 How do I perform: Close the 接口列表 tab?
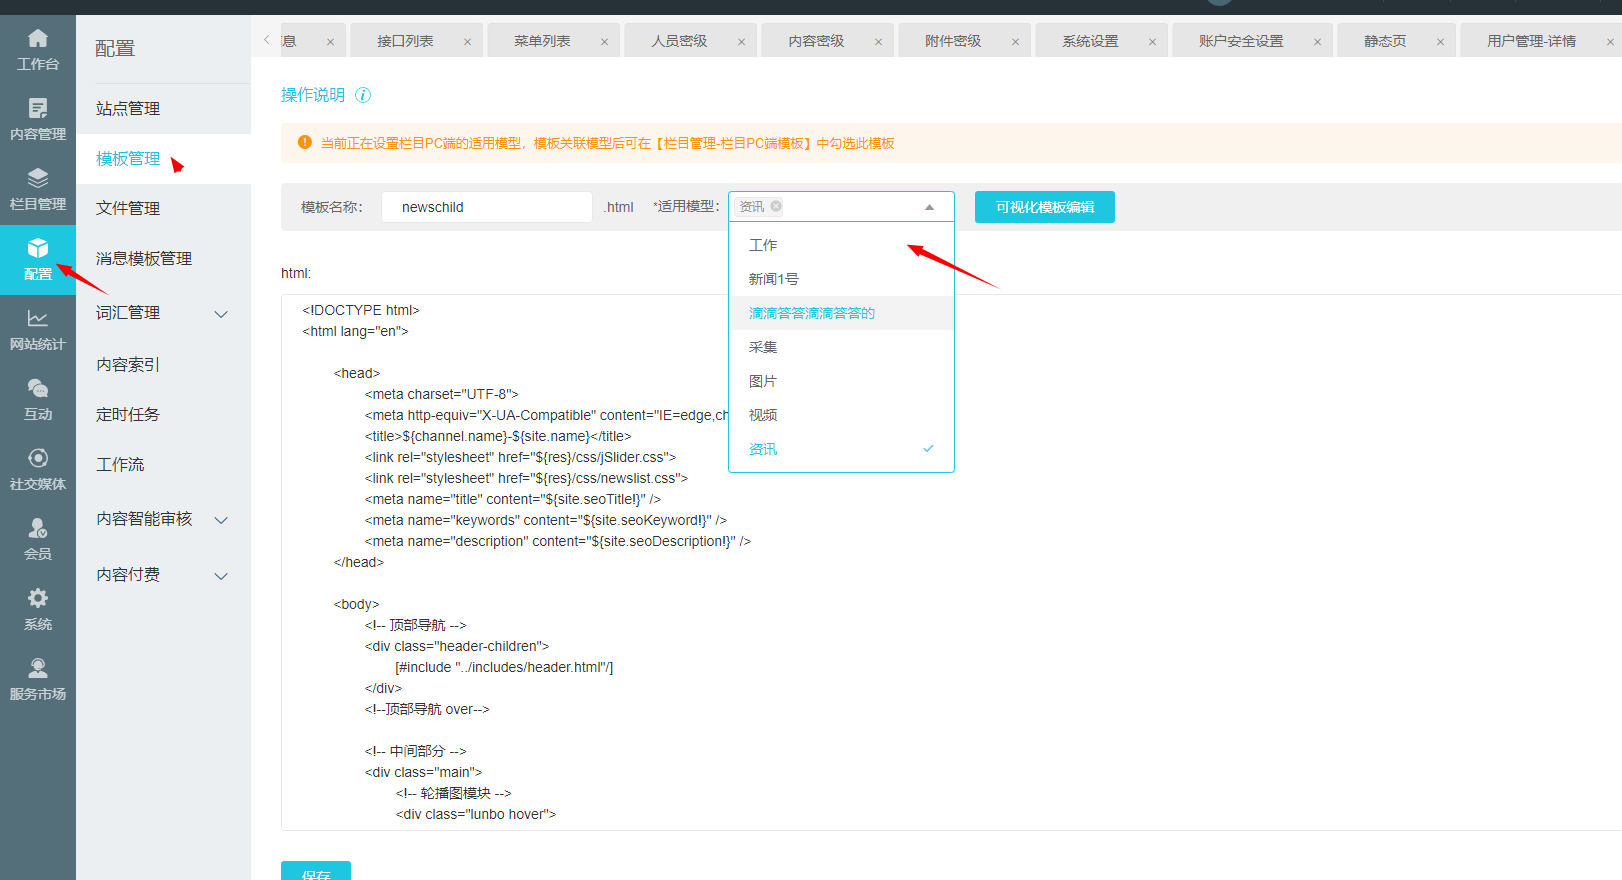[467, 42]
